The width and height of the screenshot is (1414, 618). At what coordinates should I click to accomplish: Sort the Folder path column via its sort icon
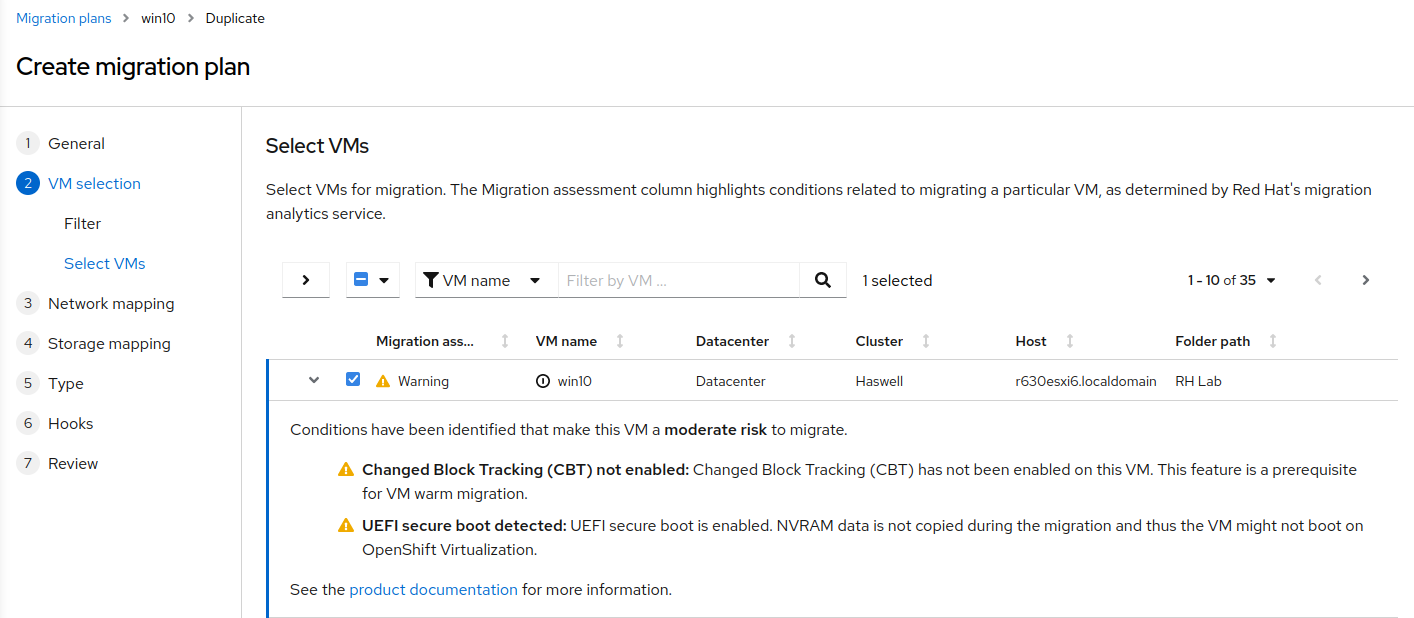pos(1273,341)
